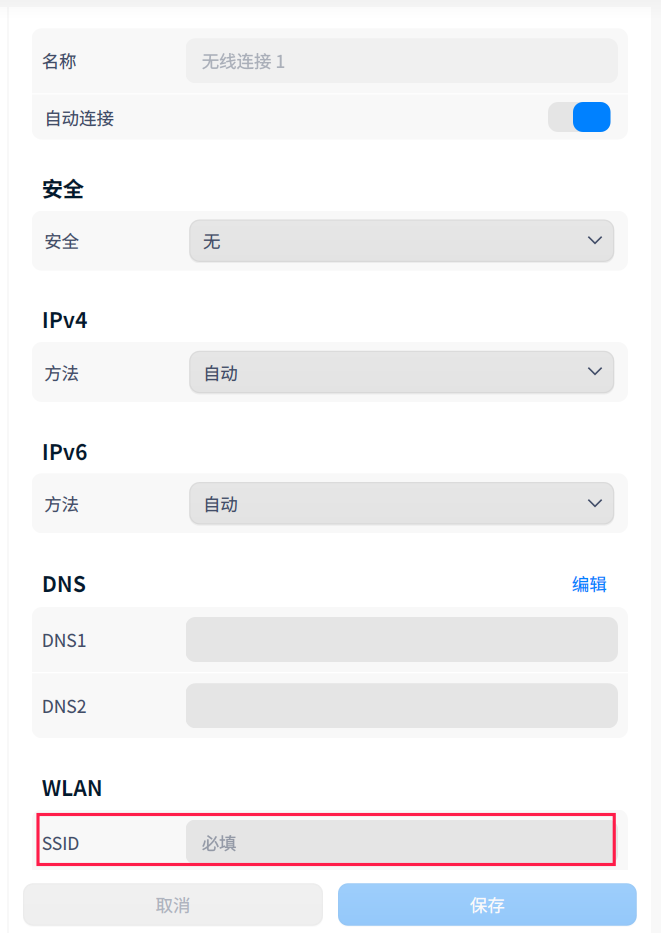Select the IPv6 section heading
Viewport: 661px width, 933px height.
[x=65, y=452]
